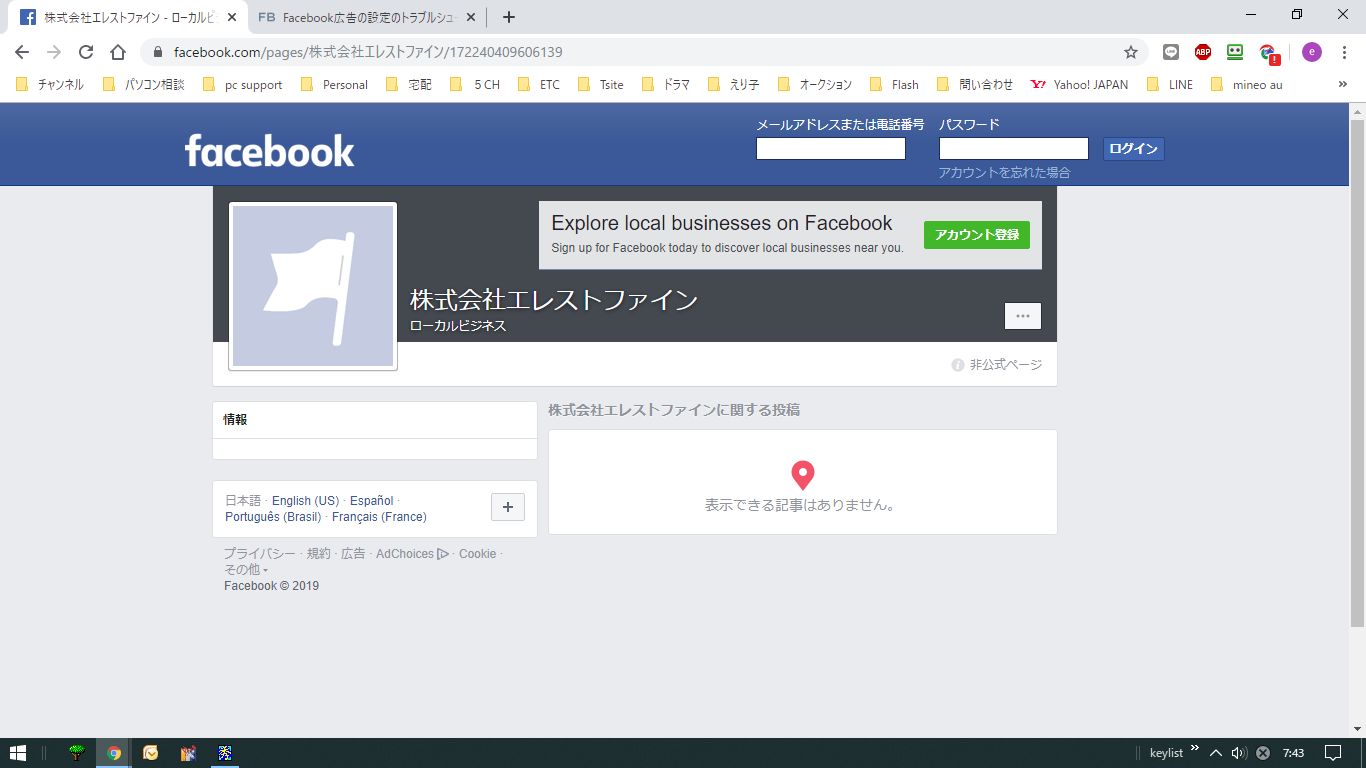Close the 株式会社エレストファイン tab

pyautogui.click(x=232, y=17)
